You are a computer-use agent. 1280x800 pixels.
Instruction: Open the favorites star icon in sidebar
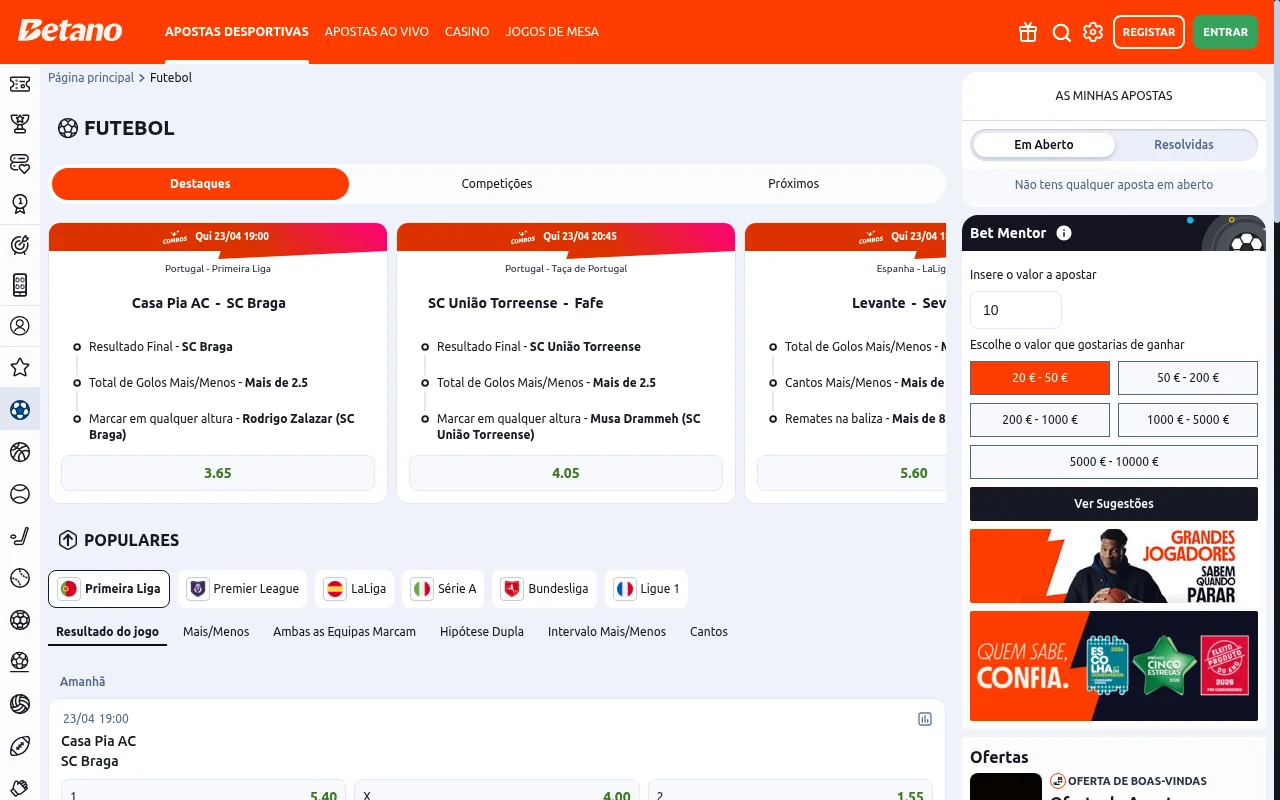(x=20, y=368)
